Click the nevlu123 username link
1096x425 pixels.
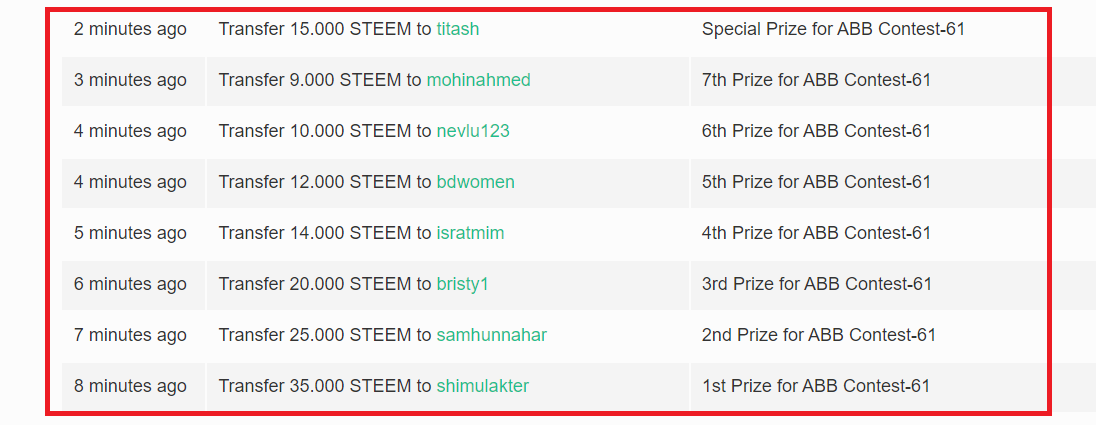(x=473, y=131)
